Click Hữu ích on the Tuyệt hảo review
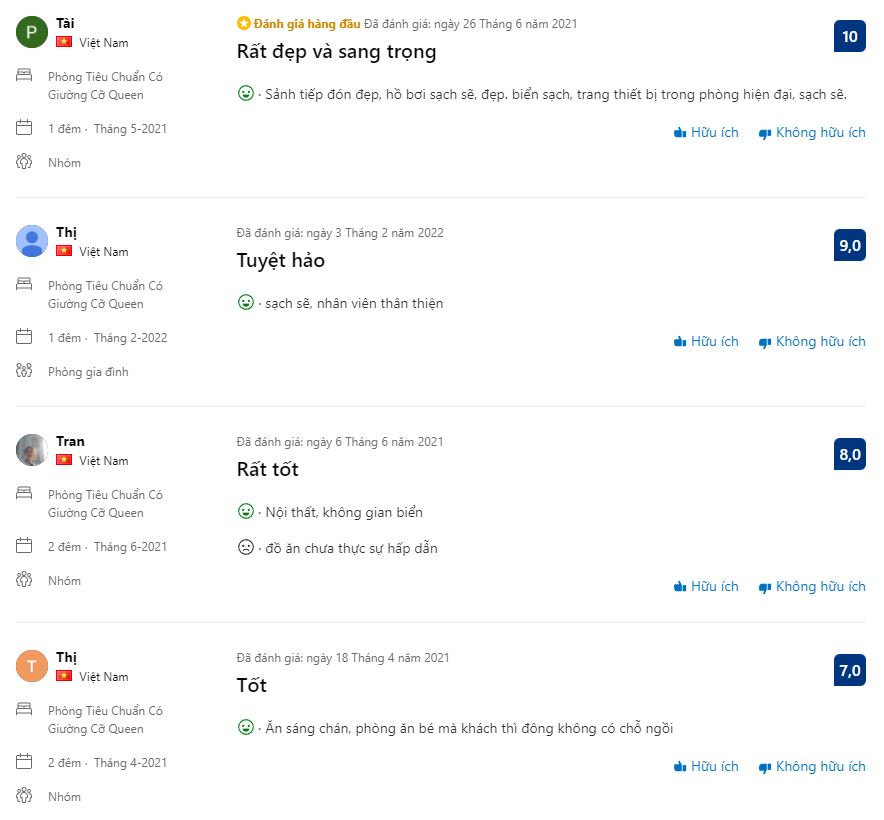The image size is (884, 820). coord(706,341)
